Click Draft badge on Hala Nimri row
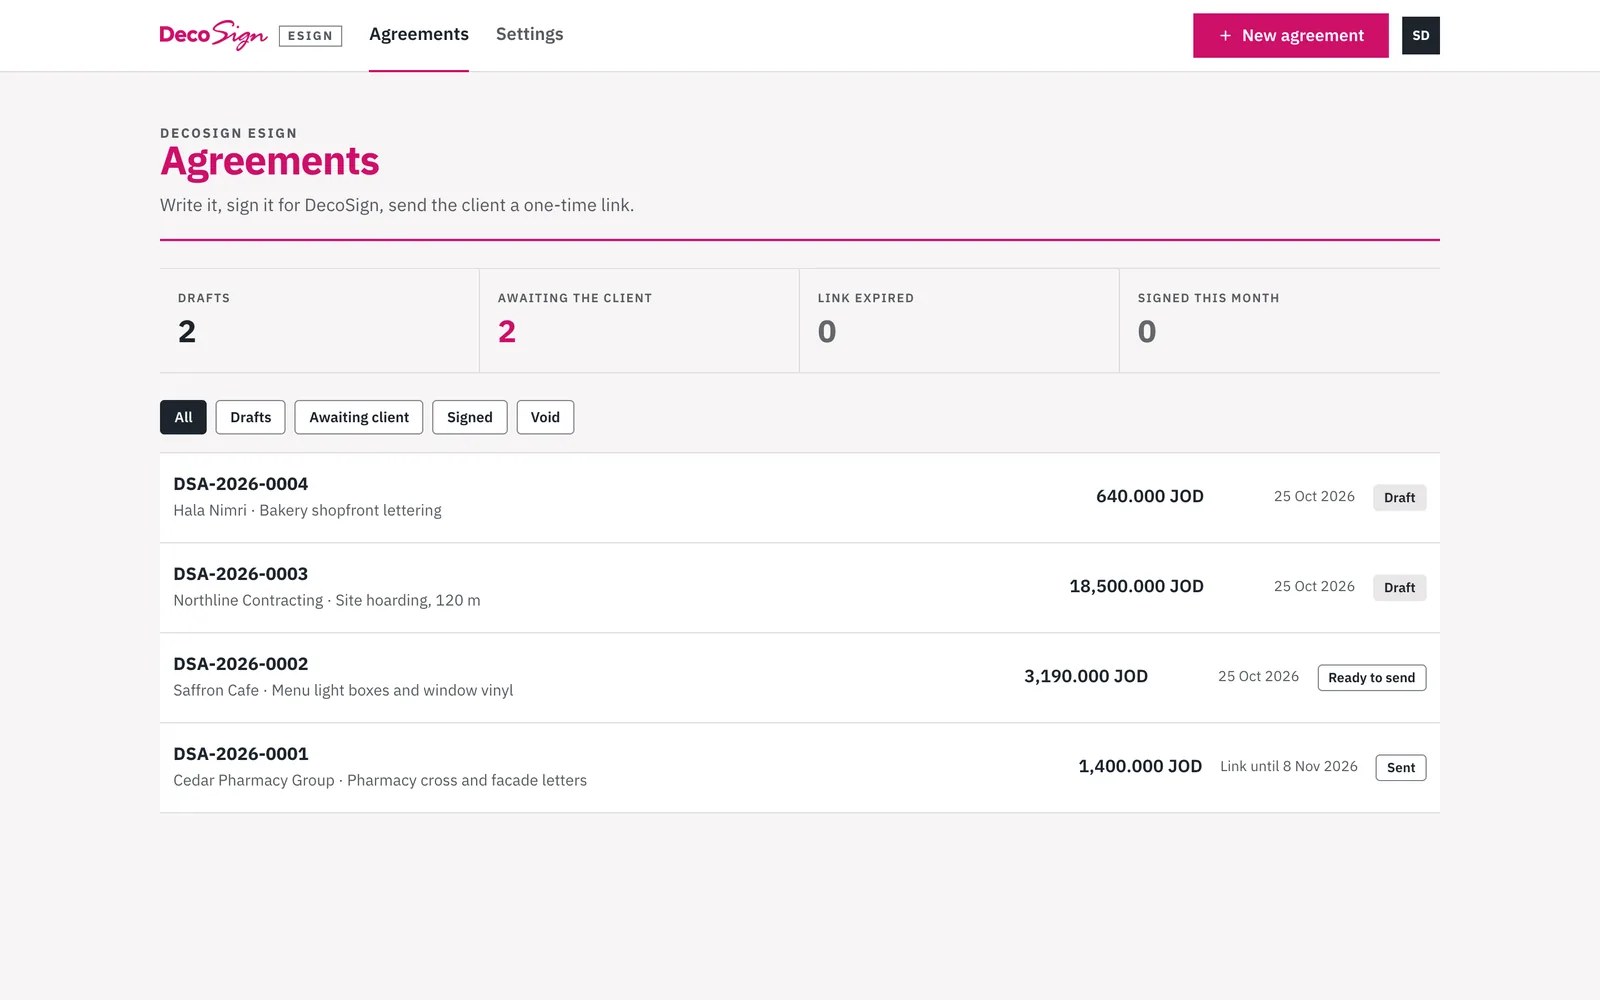 tap(1399, 497)
